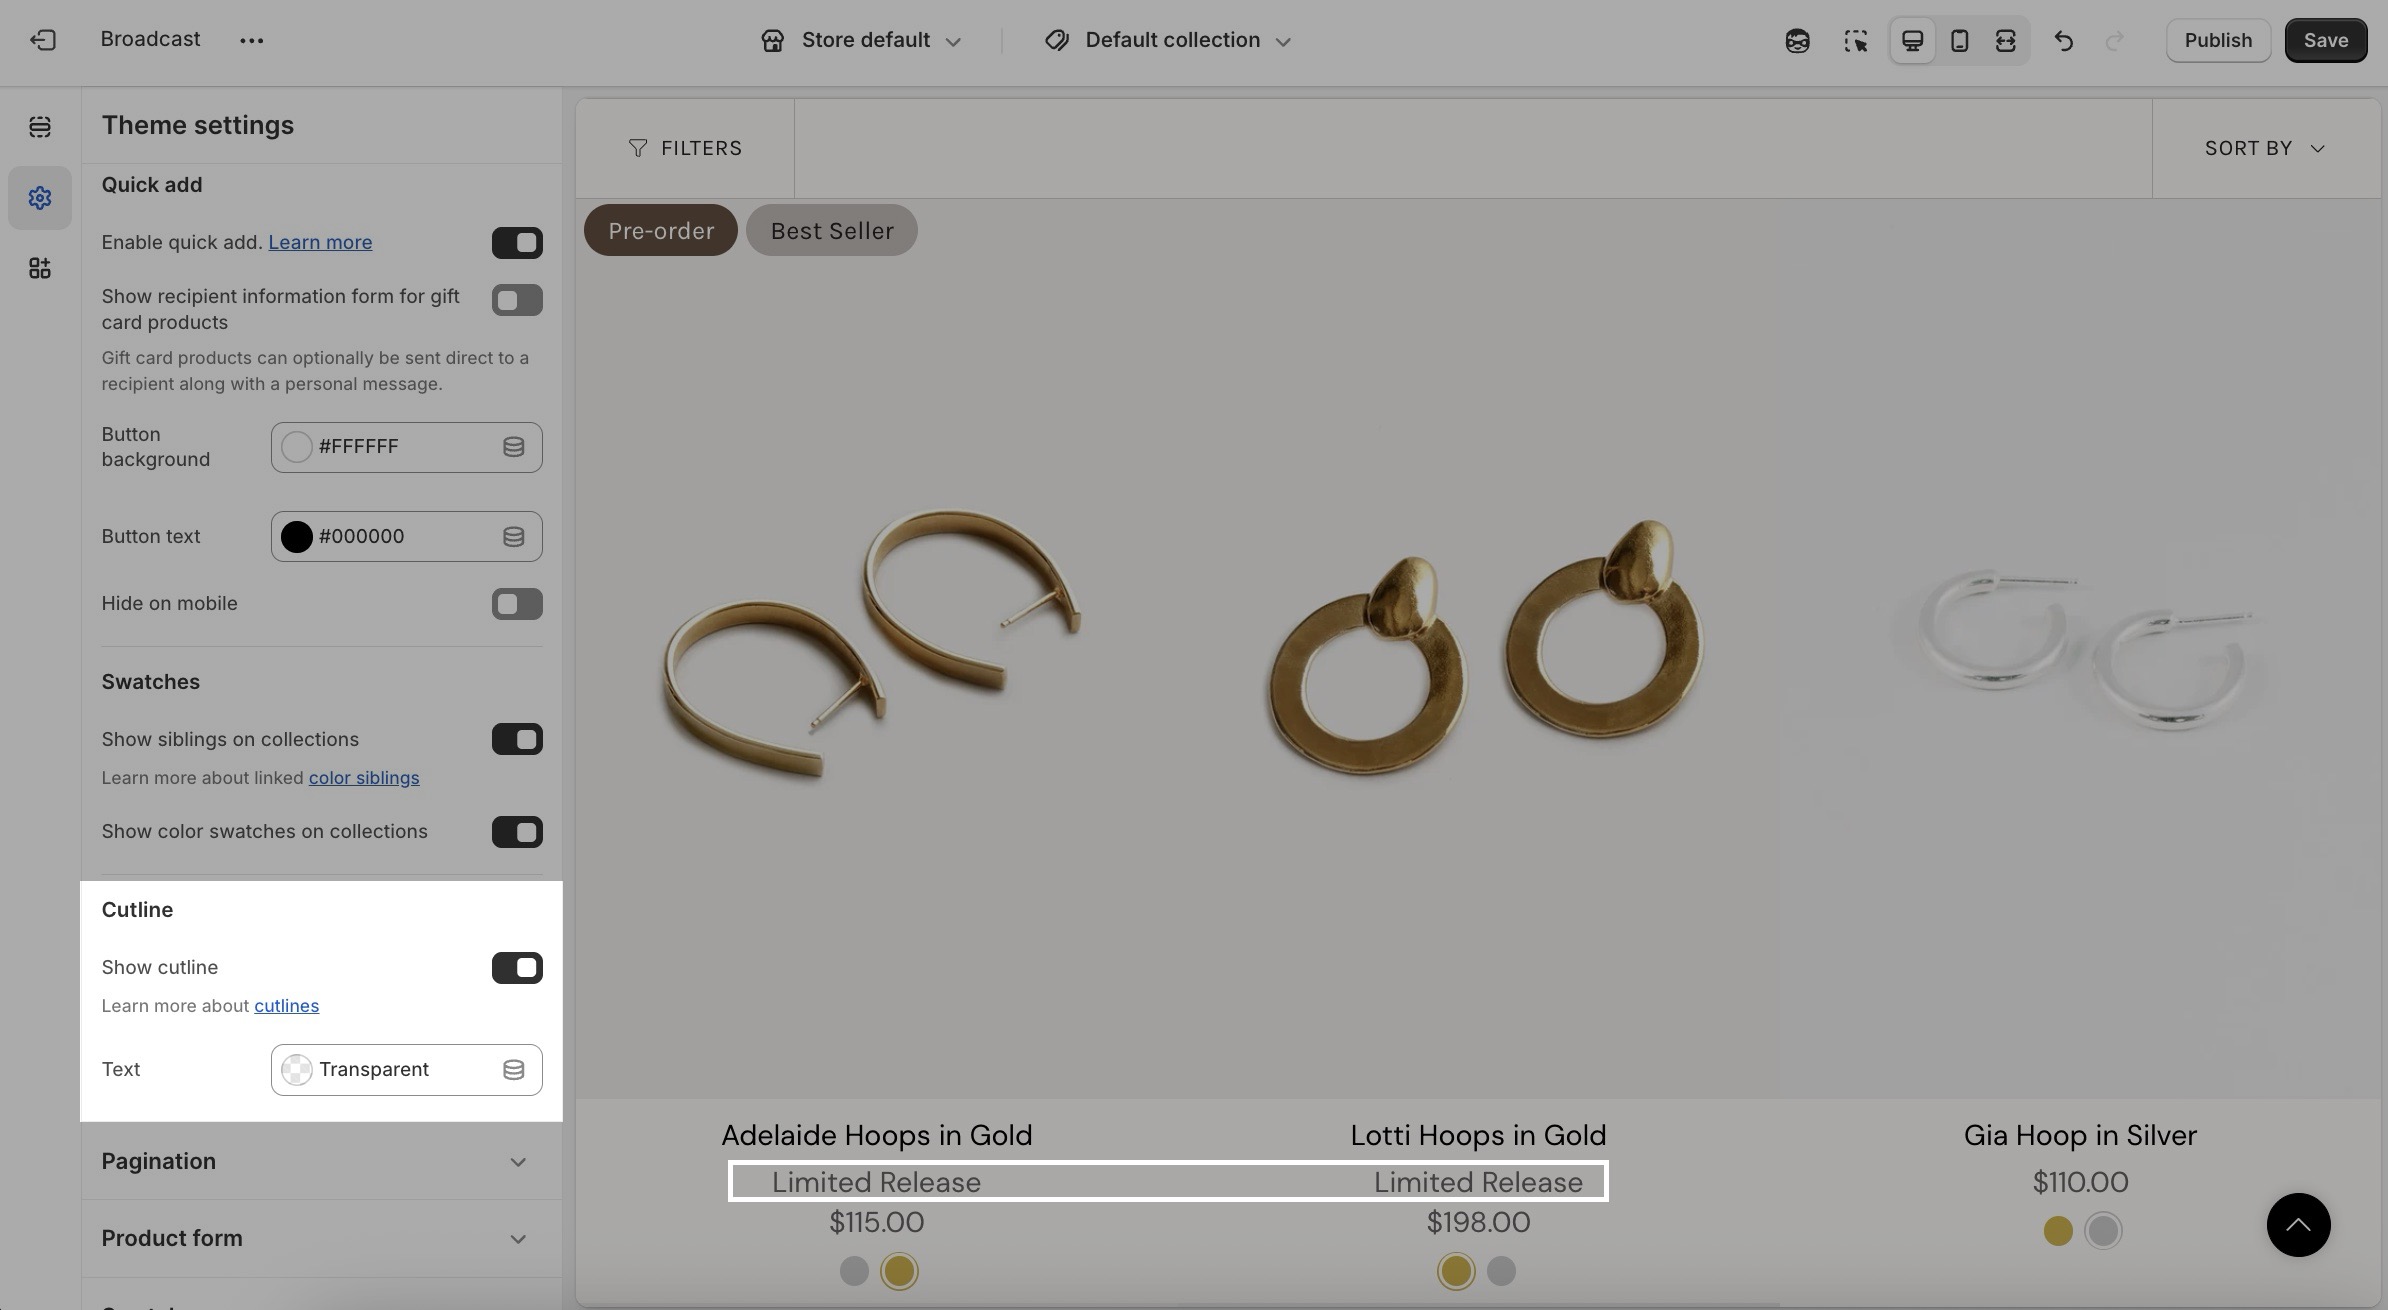The image size is (2388, 1310).
Task: Switch to mobile preview icon
Action: (x=1959, y=41)
